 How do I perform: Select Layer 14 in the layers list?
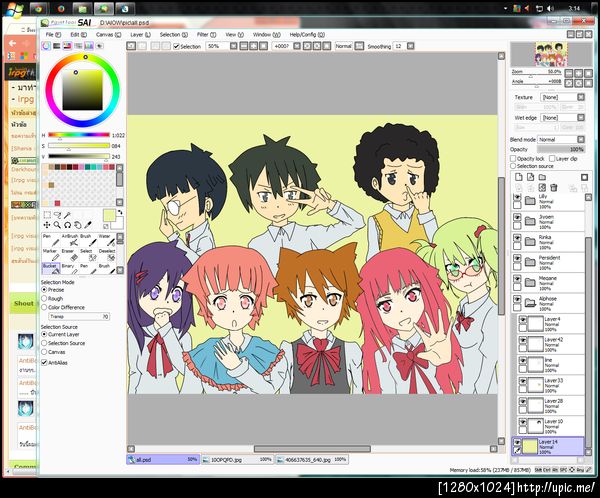[548, 446]
